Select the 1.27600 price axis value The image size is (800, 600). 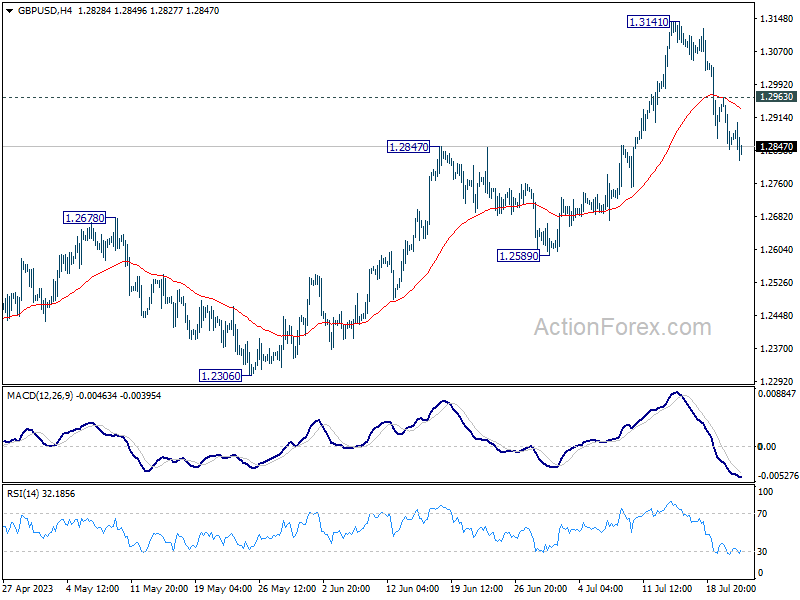tap(777, 184)
